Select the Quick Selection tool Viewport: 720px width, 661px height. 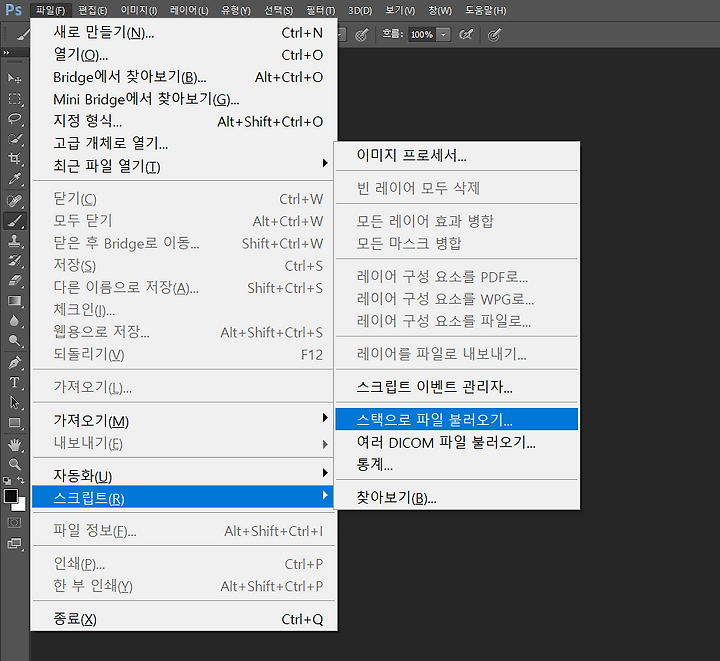pyautogui.click(x=14, y=139)
